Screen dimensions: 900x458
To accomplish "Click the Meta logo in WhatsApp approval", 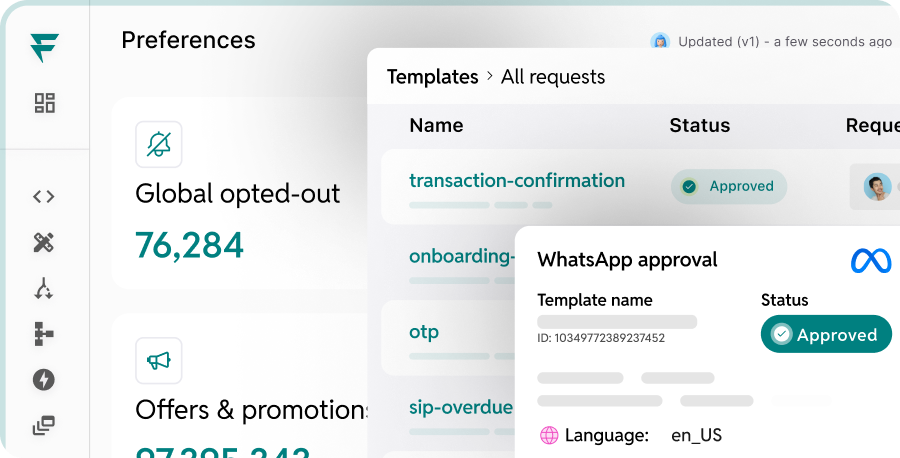I will click(x=871, y=261).
